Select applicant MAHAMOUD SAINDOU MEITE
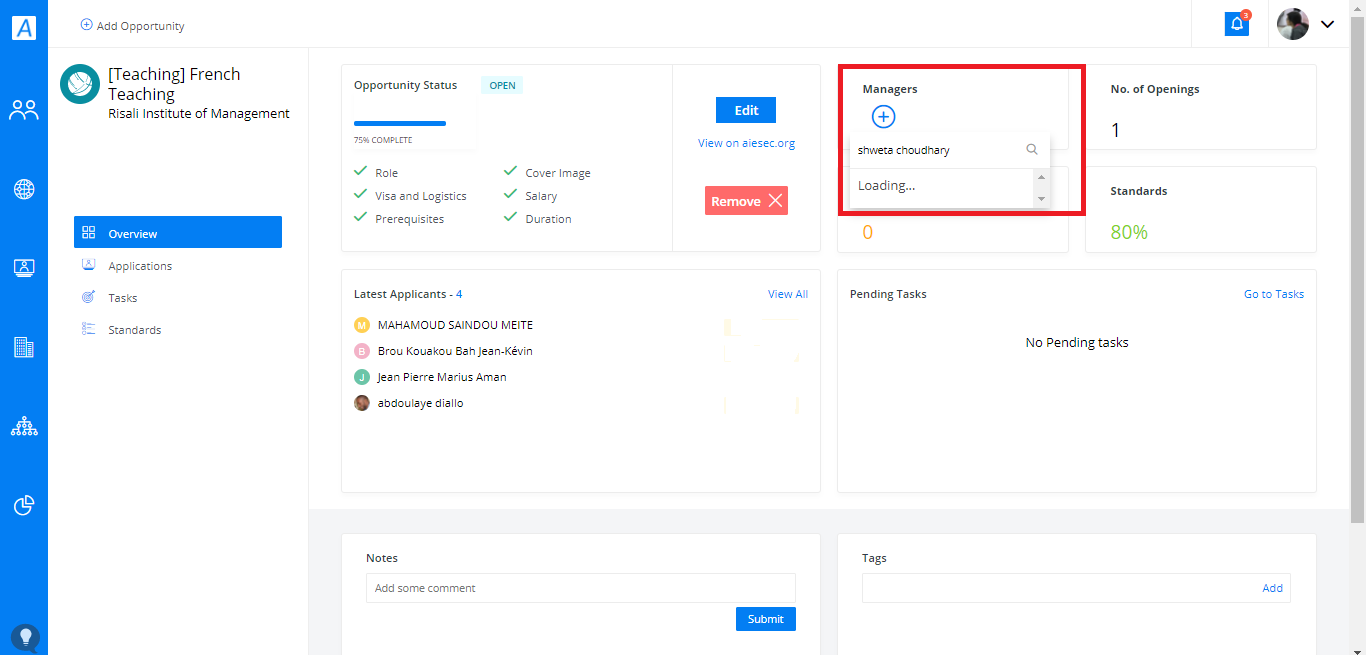Viewport: 1366px width, 655px height. (455, 325)
